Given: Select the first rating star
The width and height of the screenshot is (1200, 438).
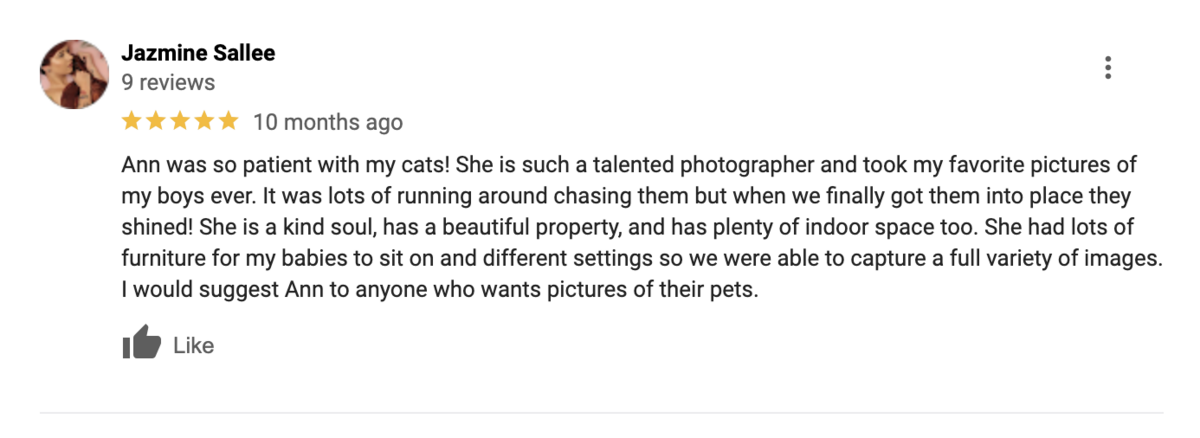Looking at the screenshot, I should click(x=131, y=121).
